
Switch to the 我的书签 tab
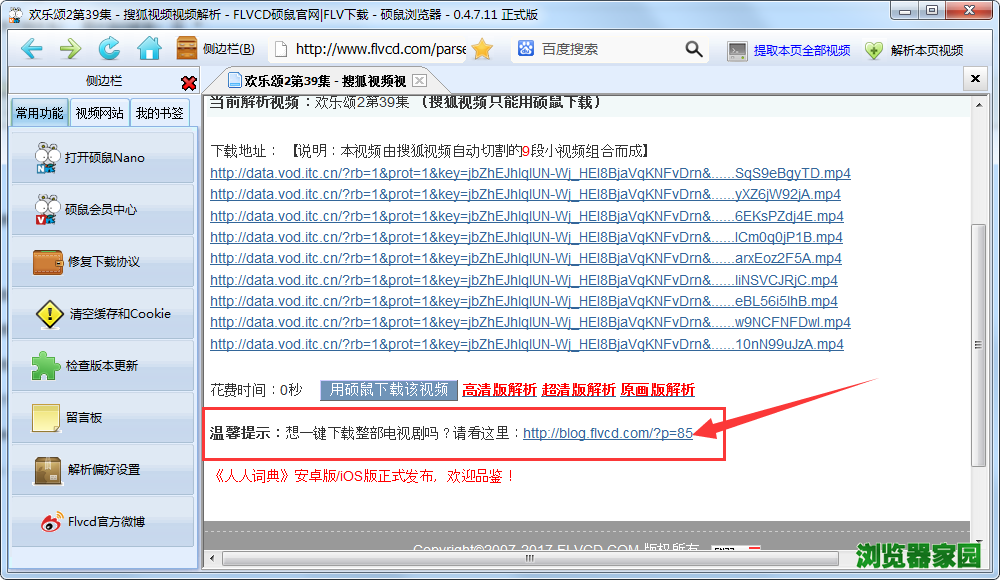point(160,113)
